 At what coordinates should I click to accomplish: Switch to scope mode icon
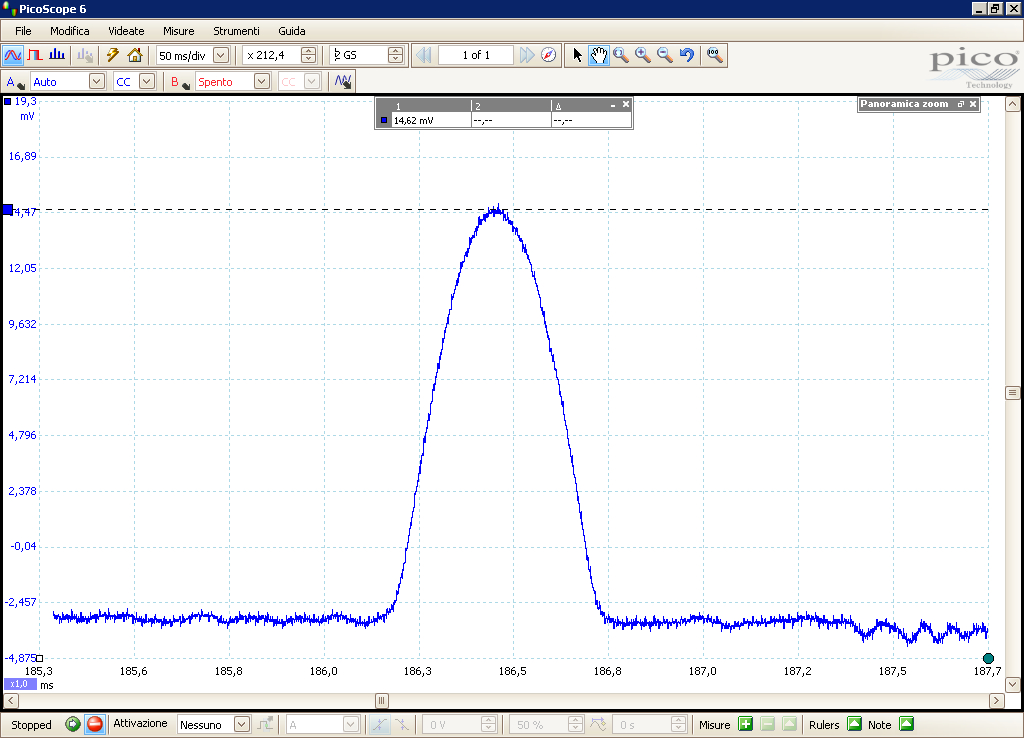tap(12, 56)
